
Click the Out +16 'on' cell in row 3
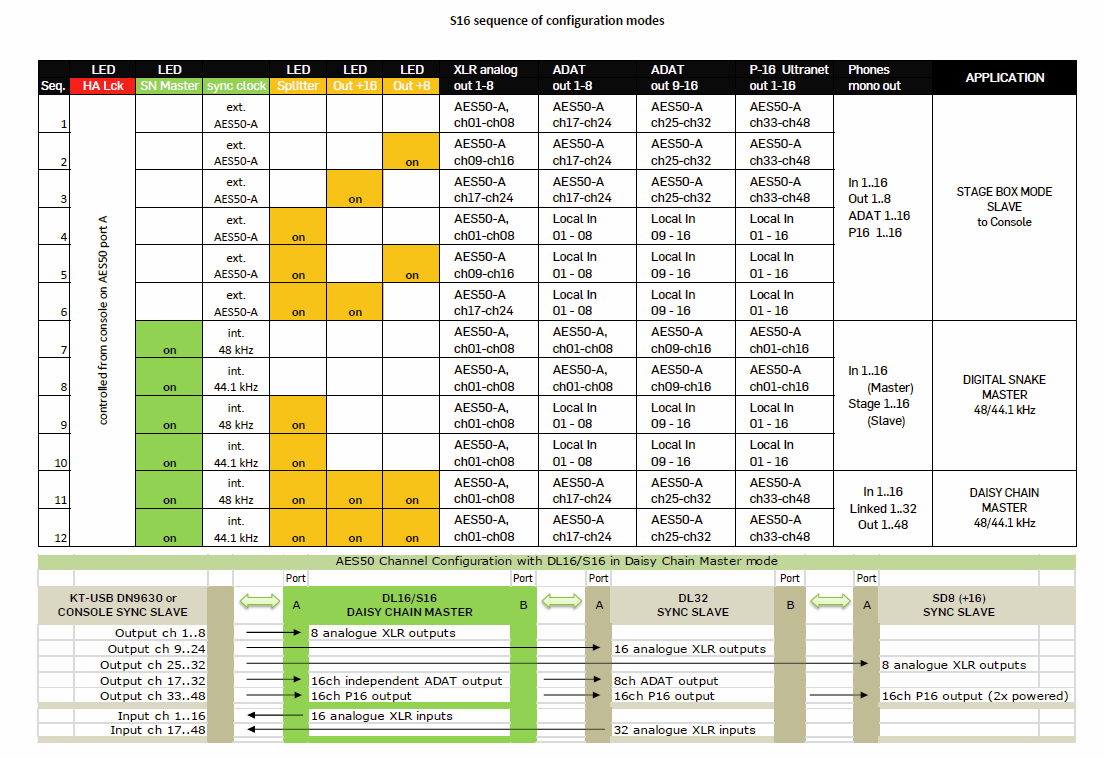[355, 189]
